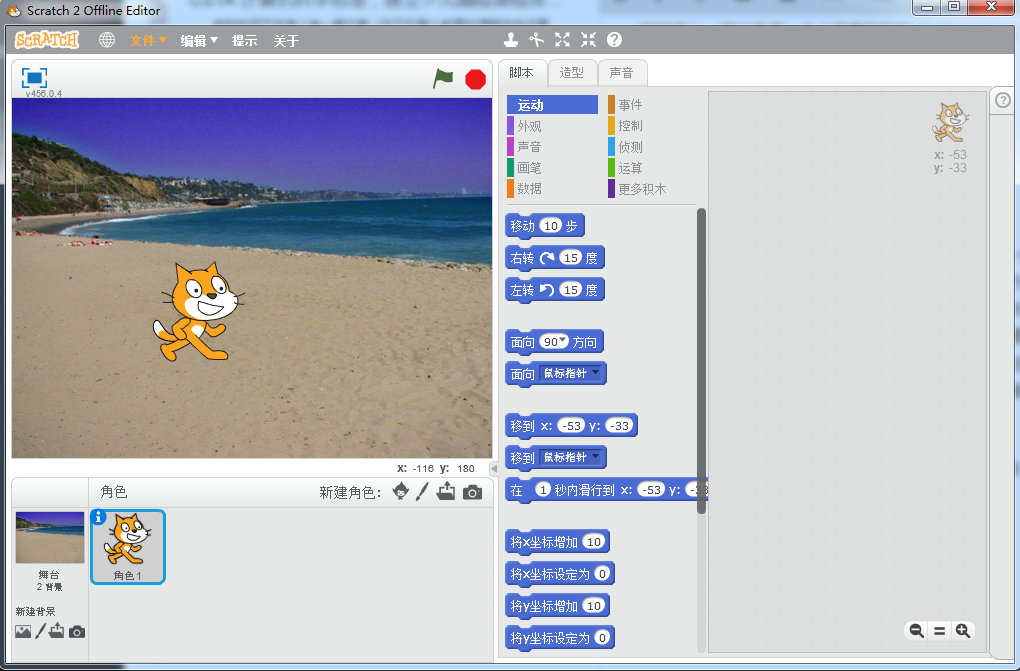Select the 外观 block category
This screenshot has height=671, width=1020.
552,126
